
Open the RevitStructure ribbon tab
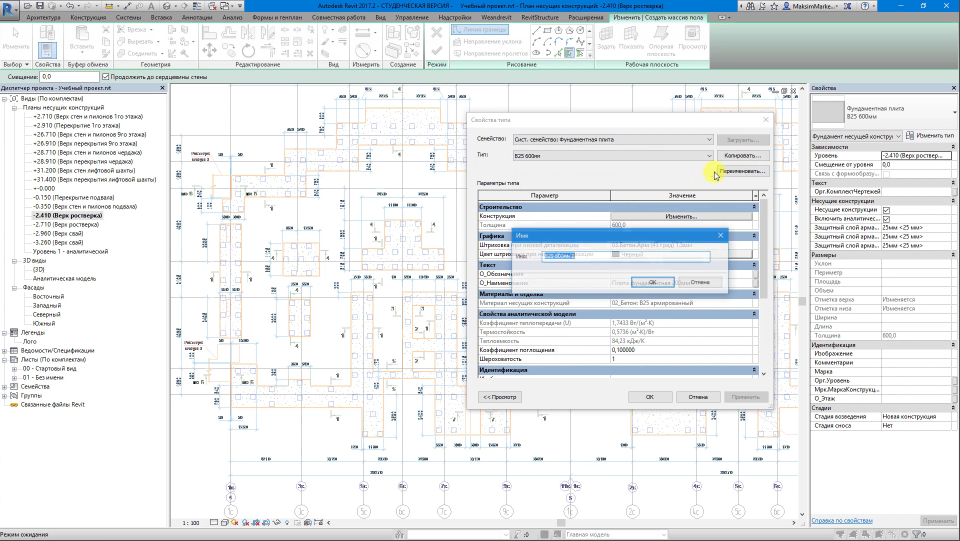click(x=539, y=17)
